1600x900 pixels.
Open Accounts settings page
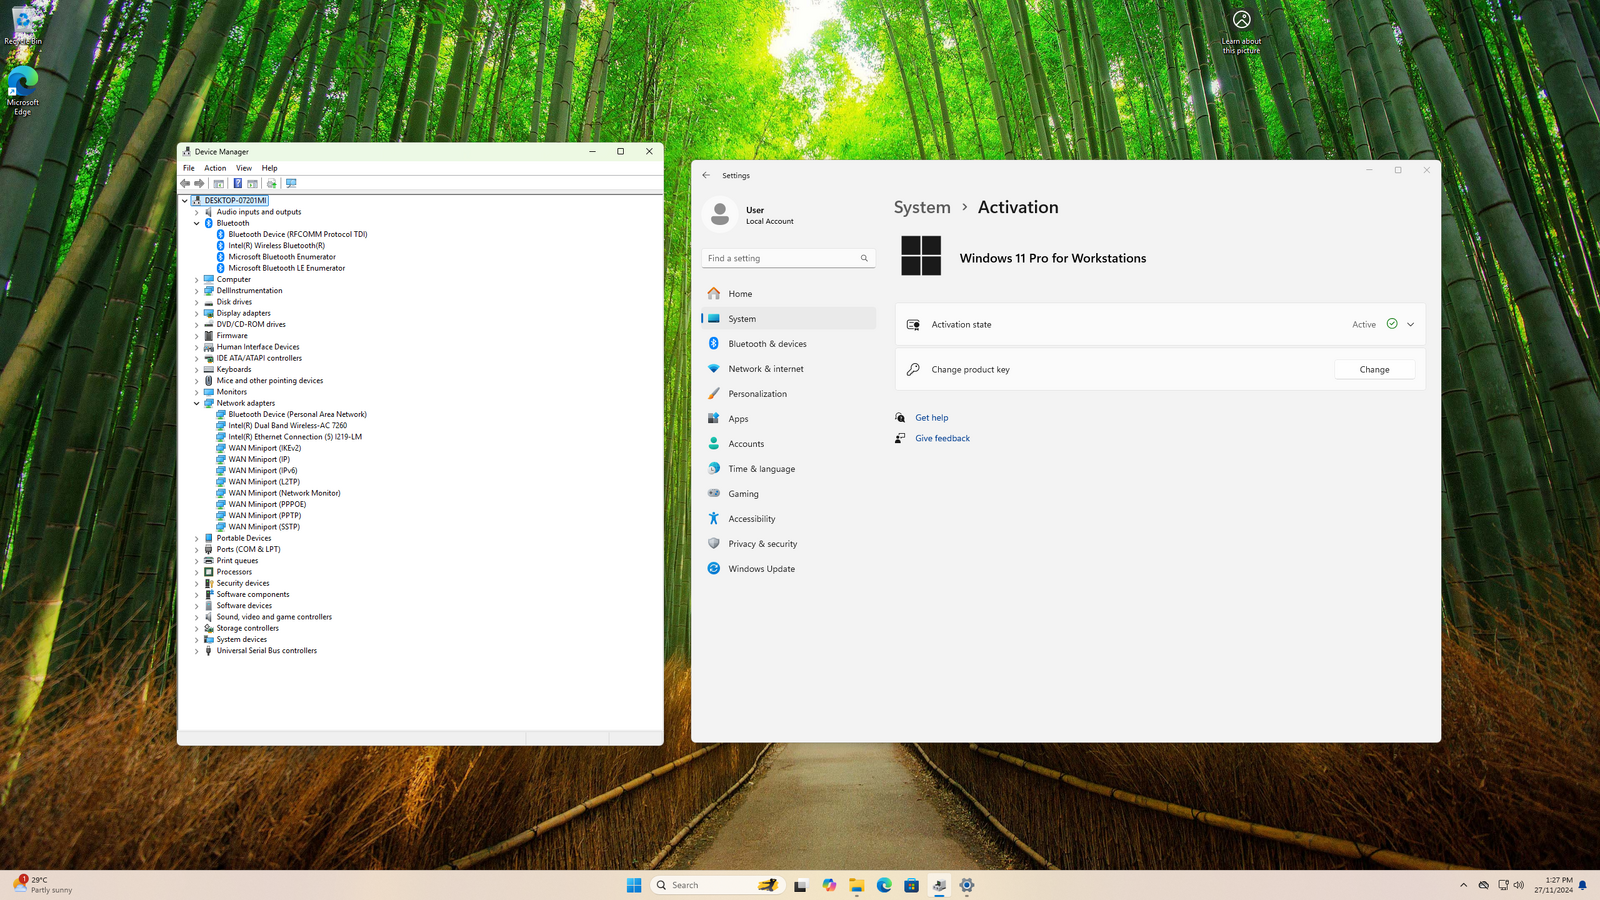[789, 444]
